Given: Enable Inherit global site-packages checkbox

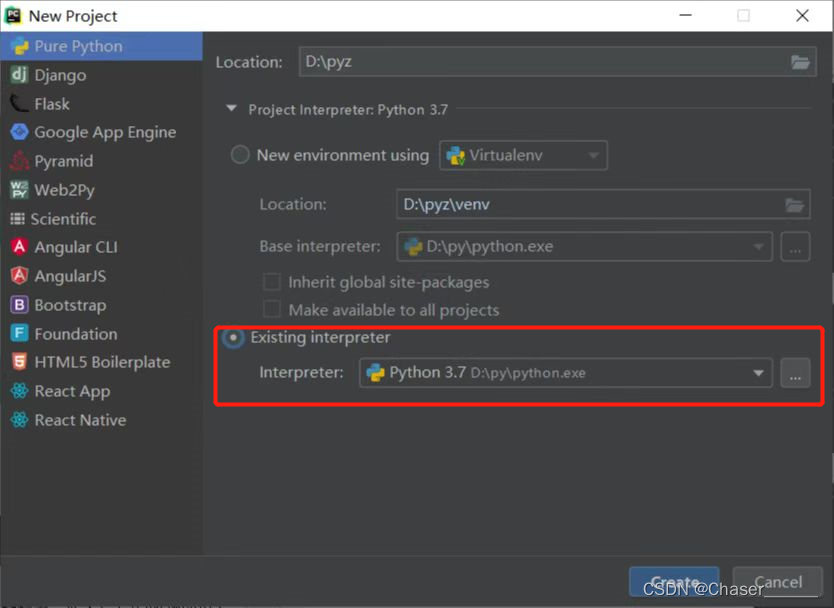Looking at the screenshot, I should (x=272, y=281).
